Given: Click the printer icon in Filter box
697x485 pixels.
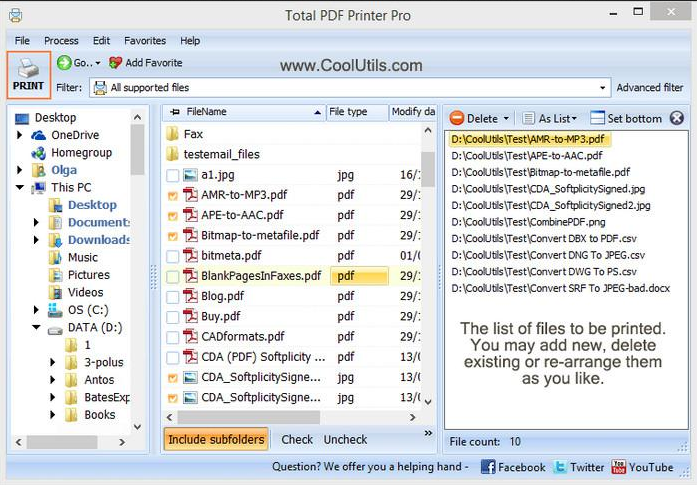Looking at the screenshot, I should 100,88.
